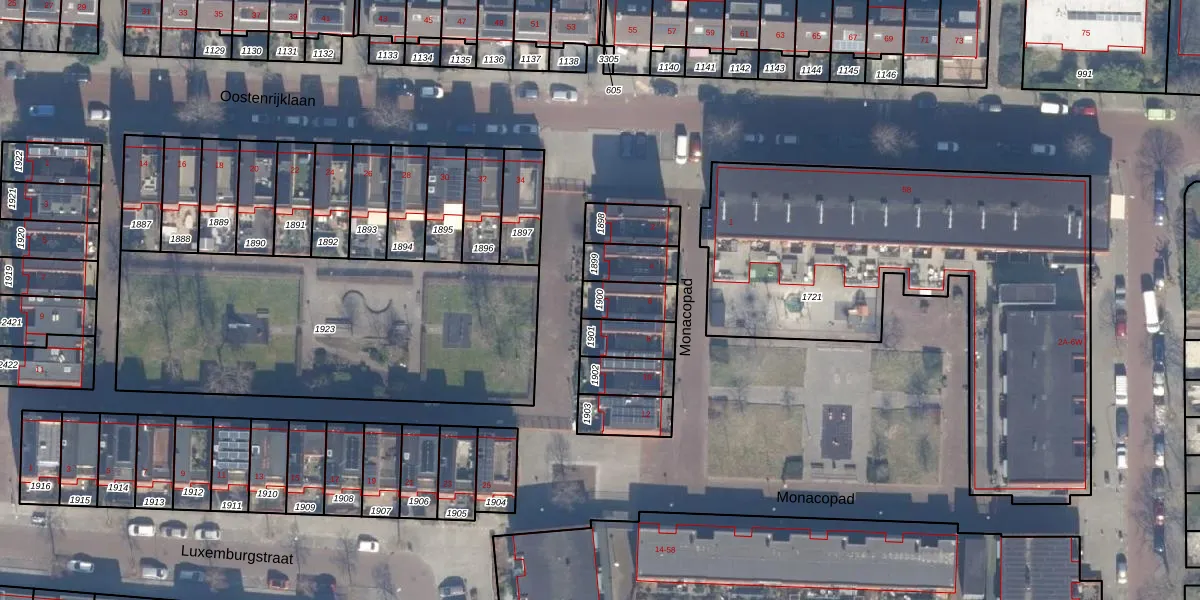Click the Luxemburgstraat street label
Image resolution: width=1200 pixels, height=600 pixels.
[237, 556]
